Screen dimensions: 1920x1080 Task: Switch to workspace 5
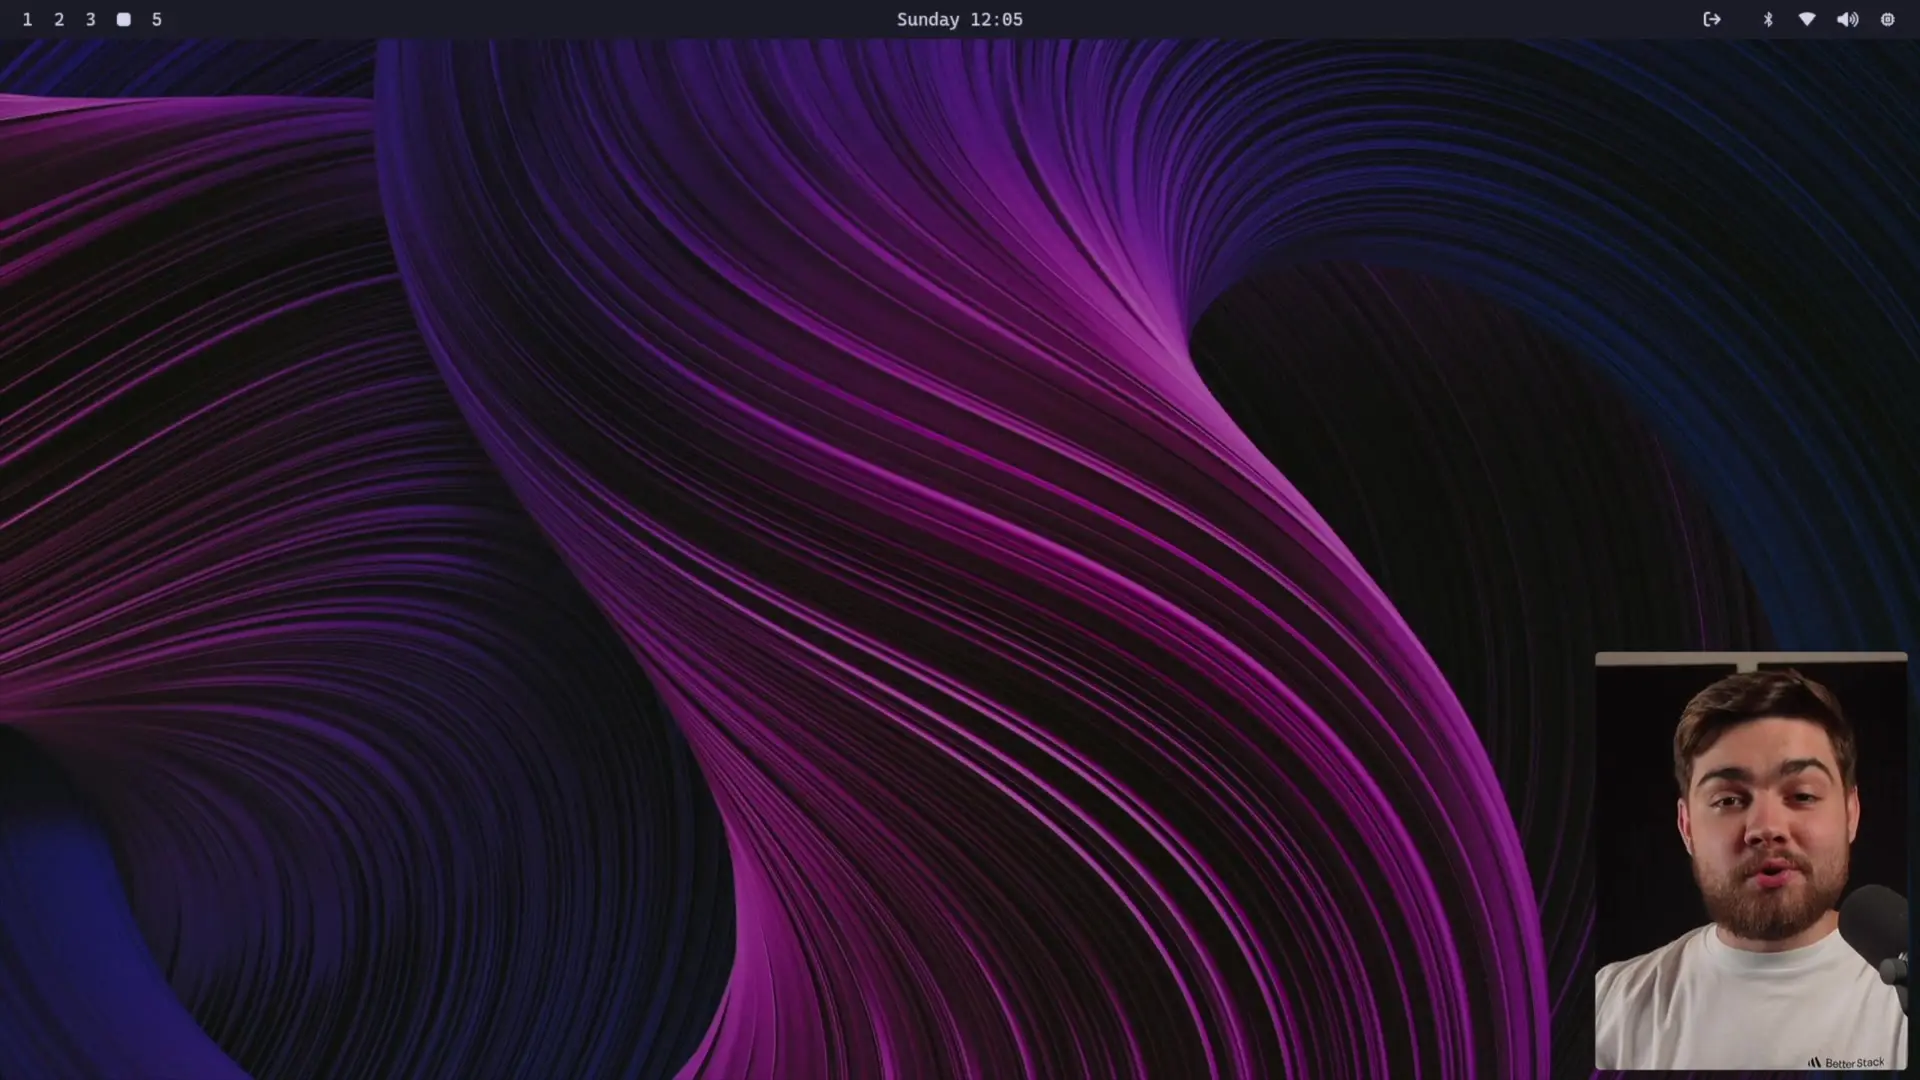[157, 20]
